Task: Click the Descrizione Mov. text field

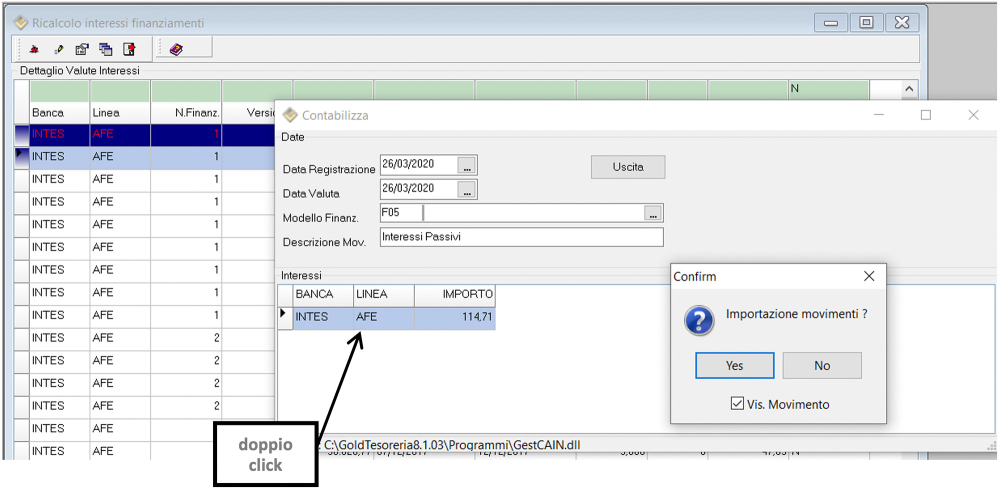Action: click(x=521, y=238)
